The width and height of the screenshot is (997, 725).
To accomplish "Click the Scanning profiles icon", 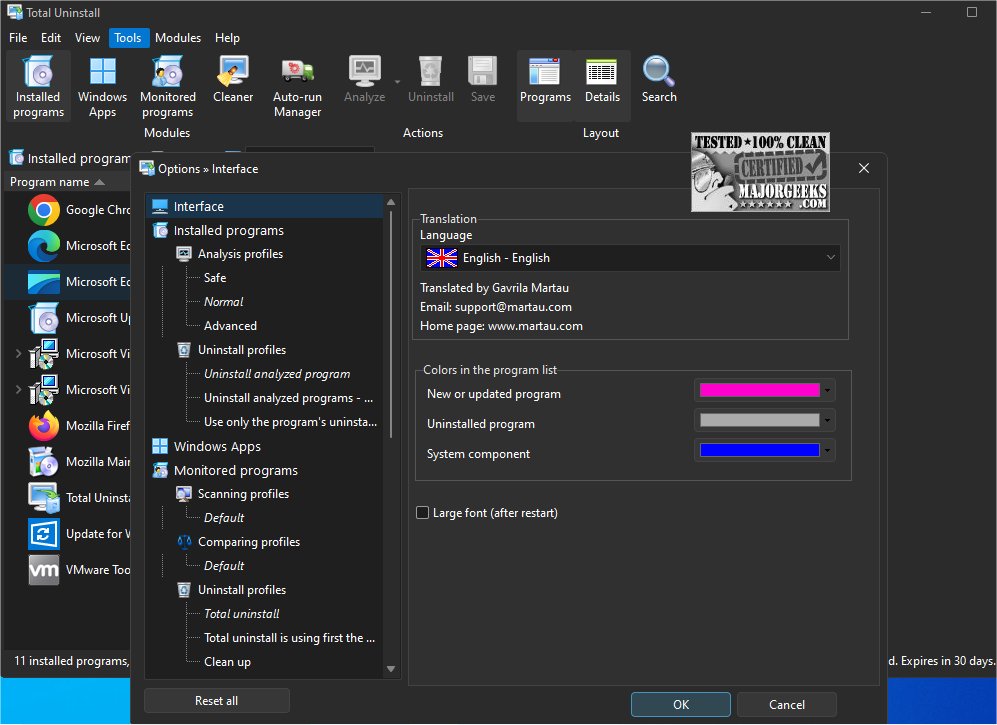I will pyautogui.click(x=184, y=494).
